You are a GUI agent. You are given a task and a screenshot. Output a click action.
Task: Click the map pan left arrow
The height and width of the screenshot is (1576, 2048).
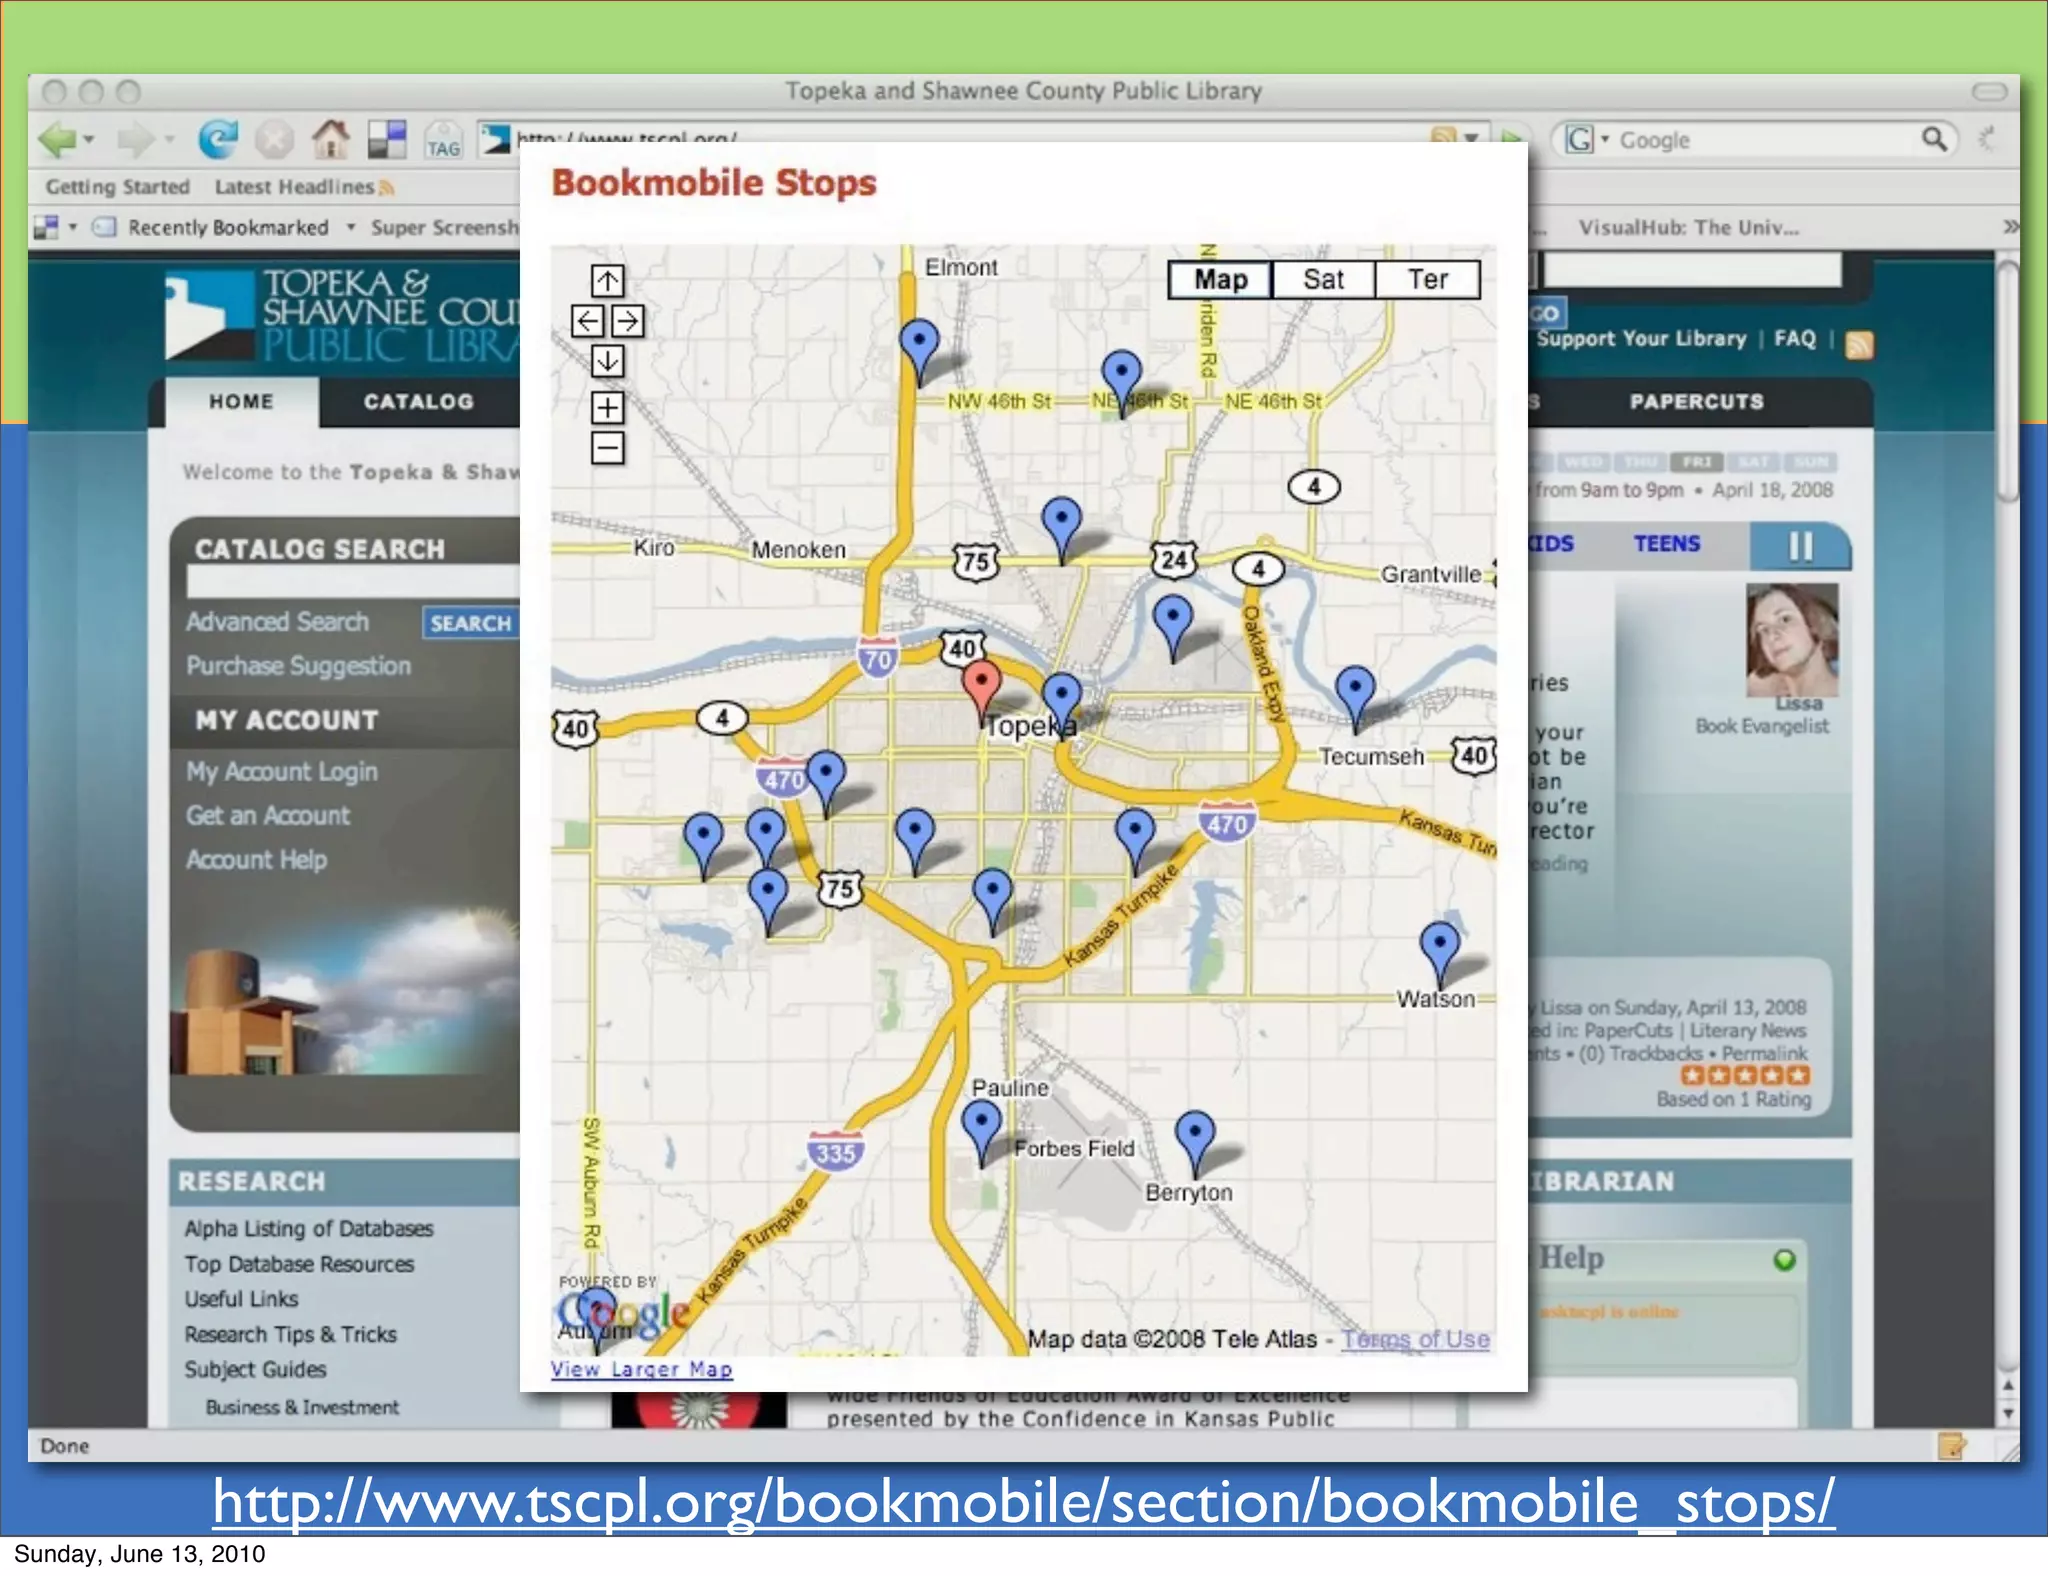tap(588, 321)
